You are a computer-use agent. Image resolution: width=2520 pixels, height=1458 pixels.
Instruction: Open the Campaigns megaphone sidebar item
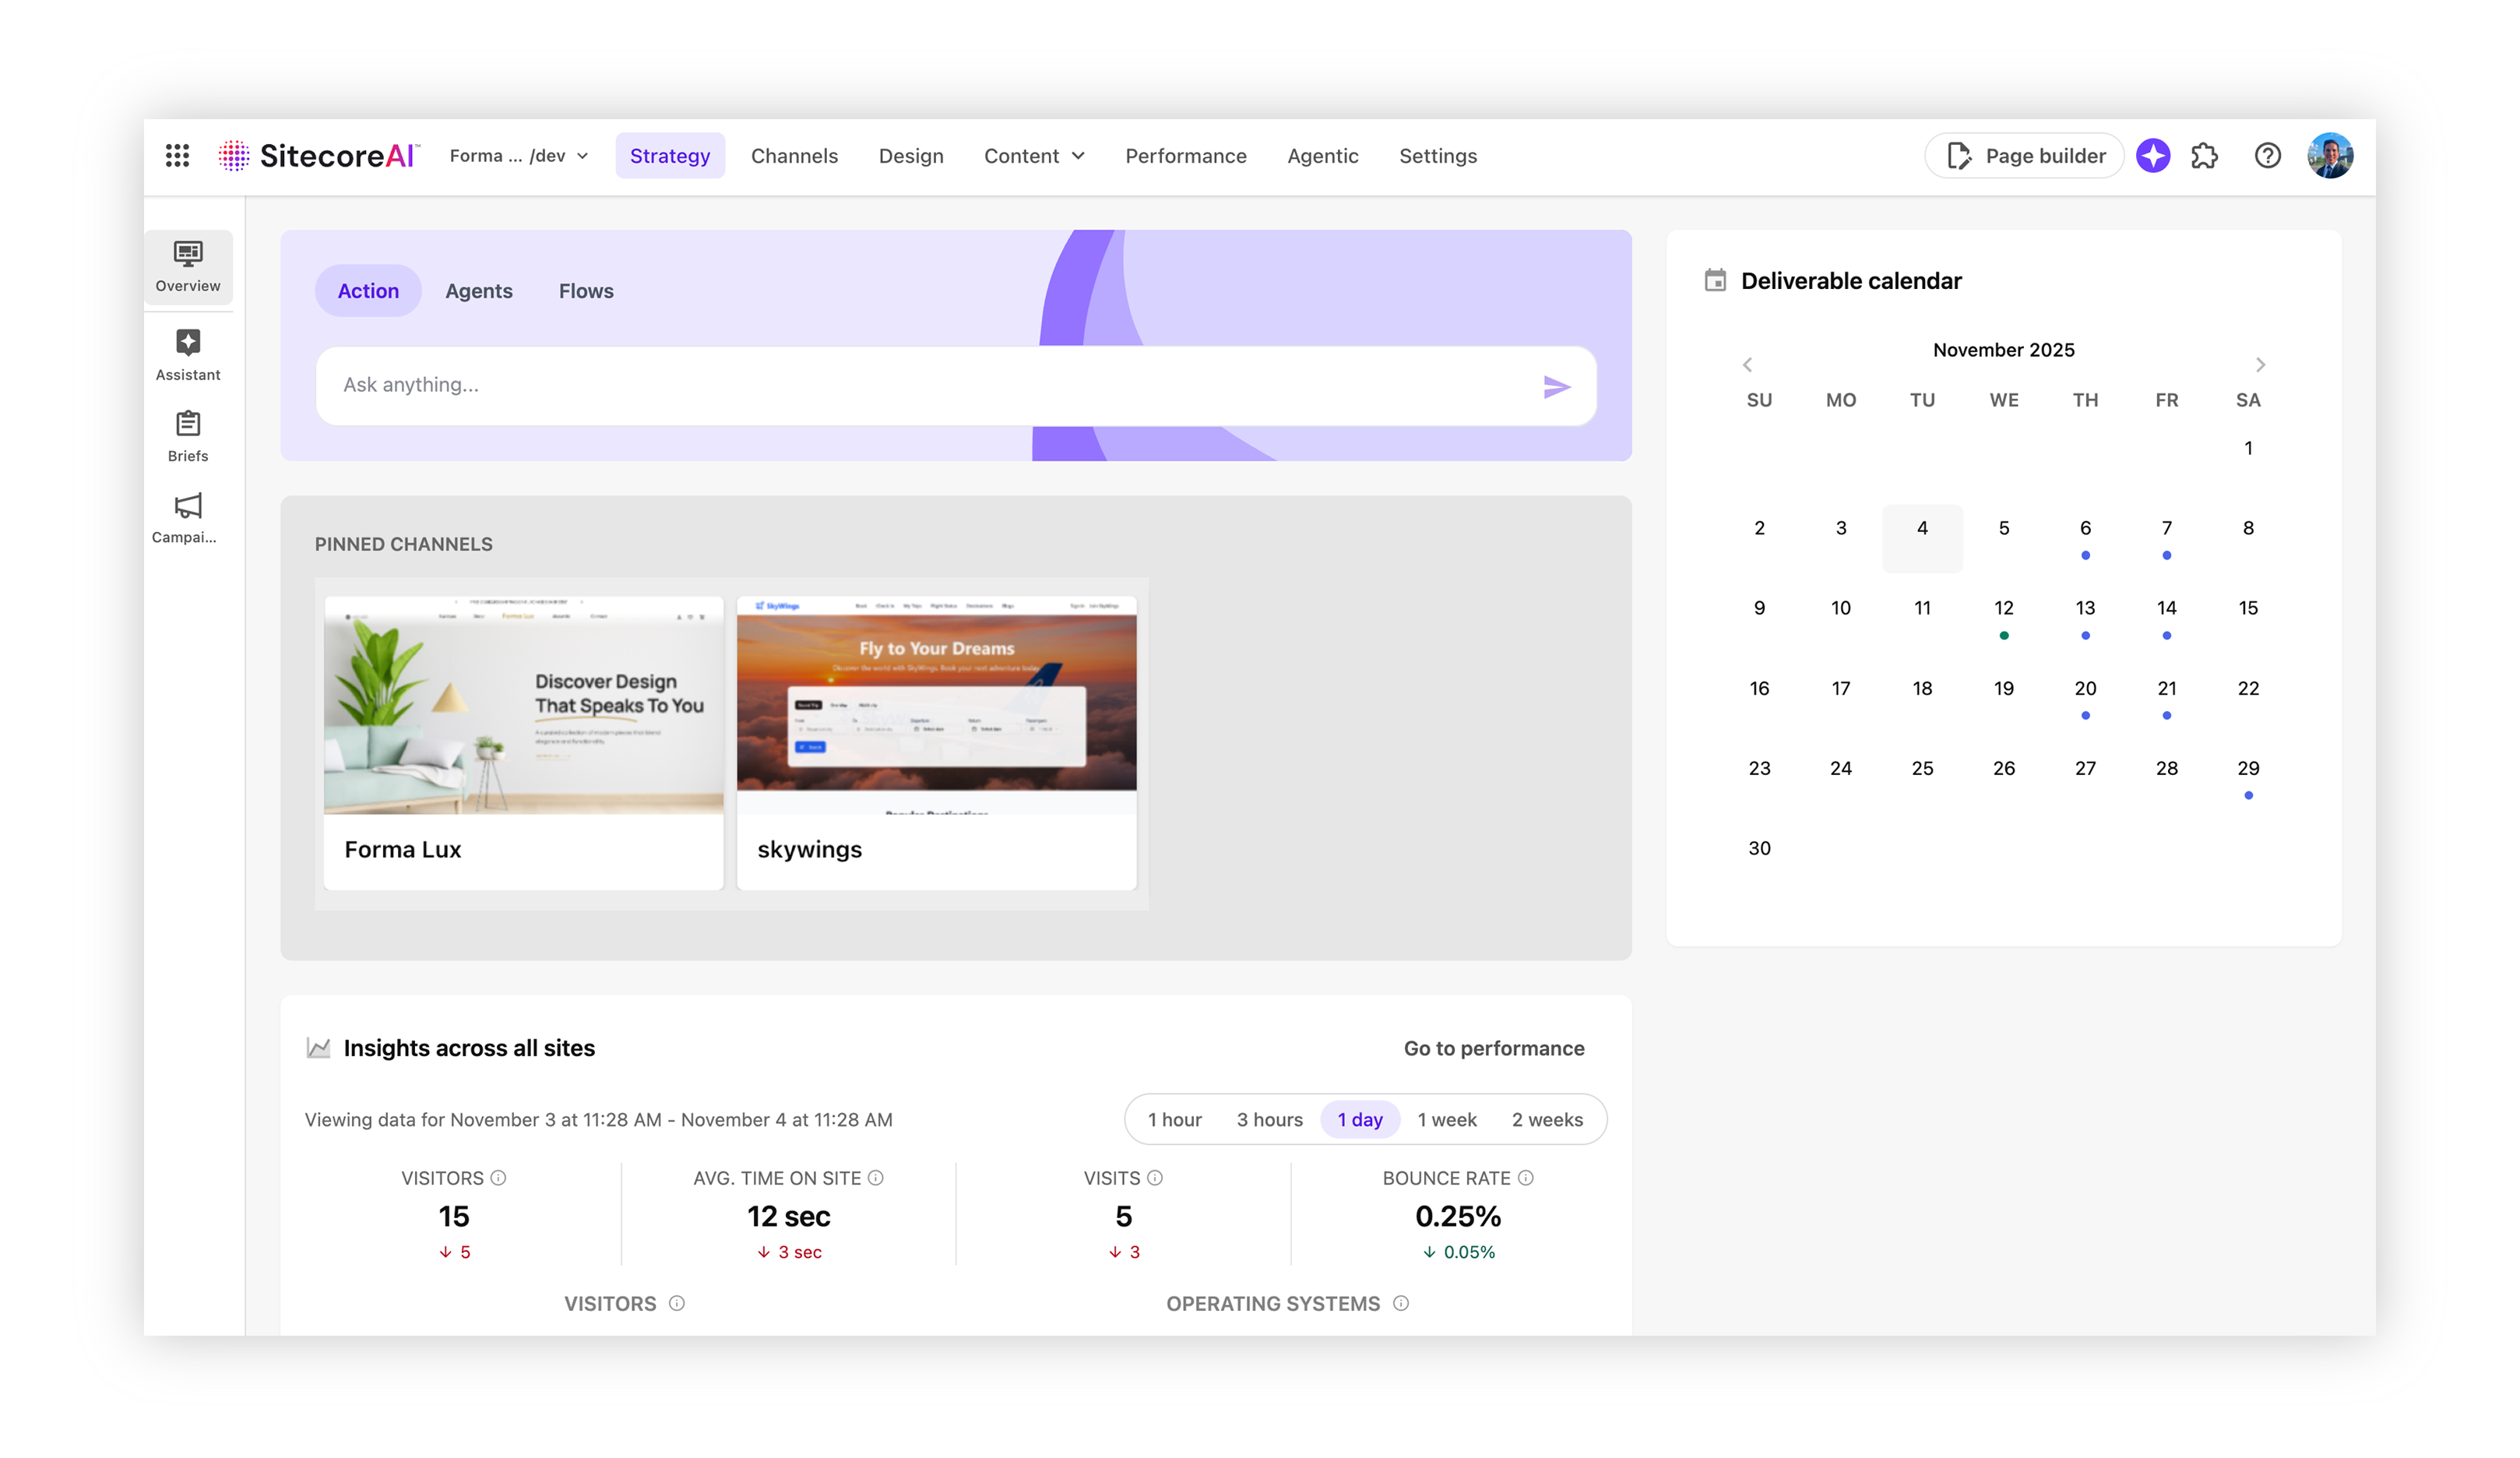[188, 517]
